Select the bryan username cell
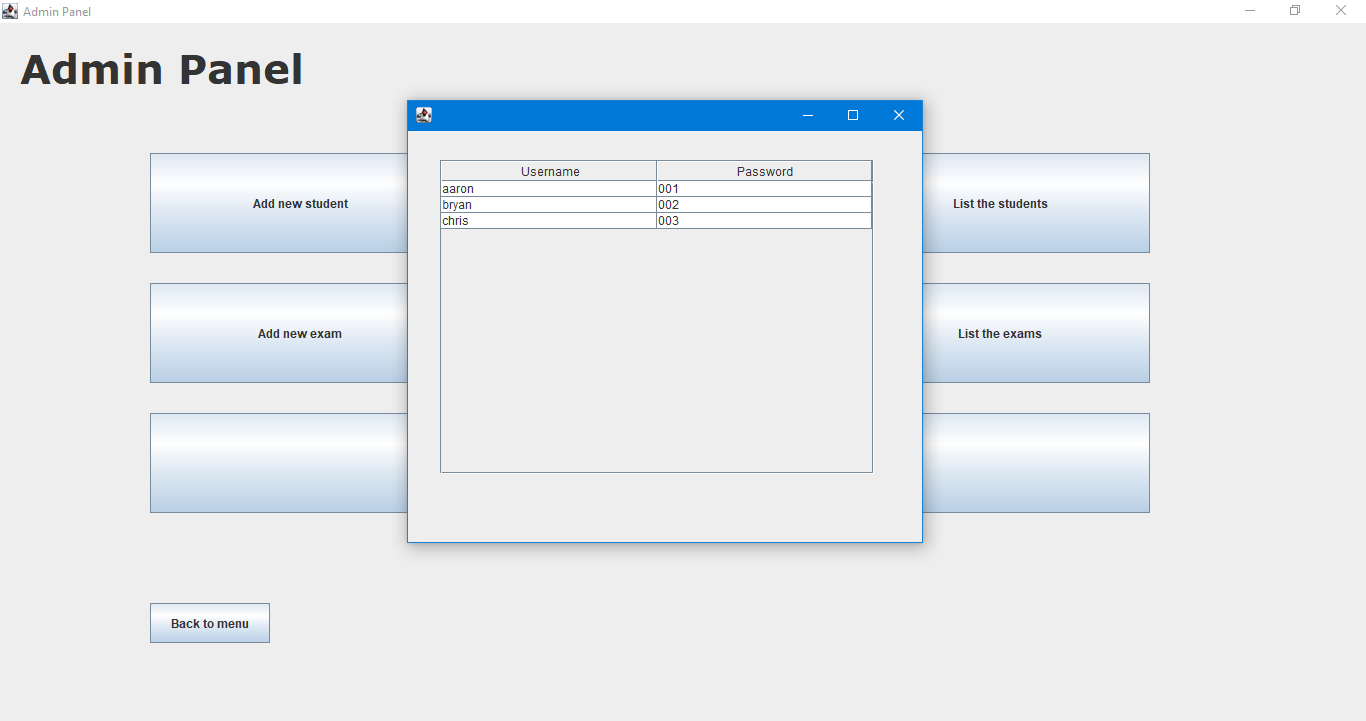1366x721 pixels. (x=548, y=204)
